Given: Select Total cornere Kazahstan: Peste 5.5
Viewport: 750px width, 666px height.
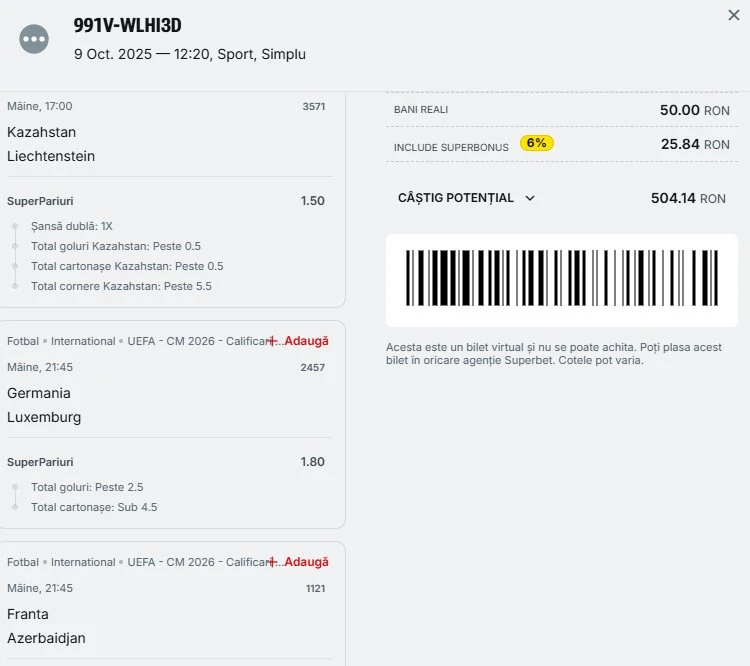Looking at the screenshot, I should point(121,286).
